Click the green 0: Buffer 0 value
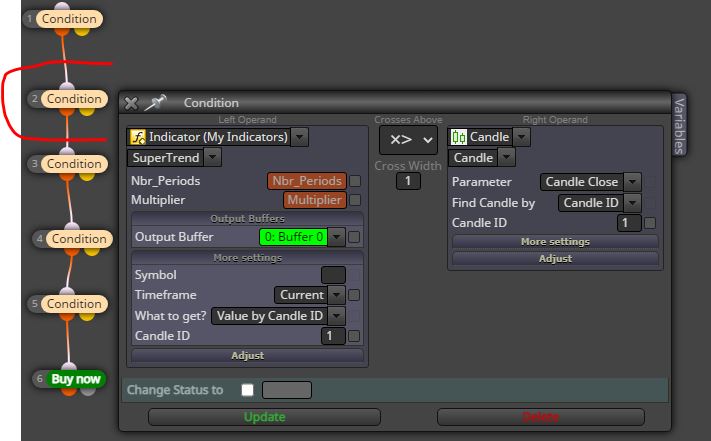This screenshot has width=711, height=441. (294, 237)
